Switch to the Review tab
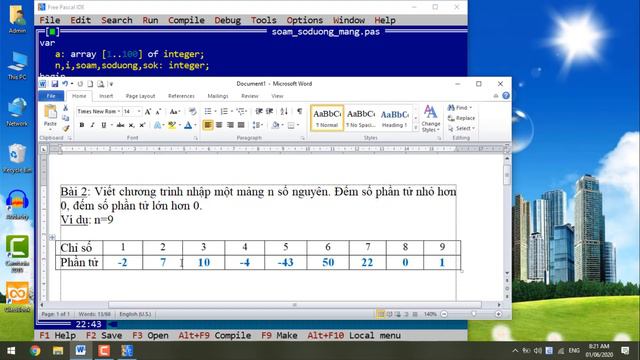The image size is (640, 360). pos(250,96)
